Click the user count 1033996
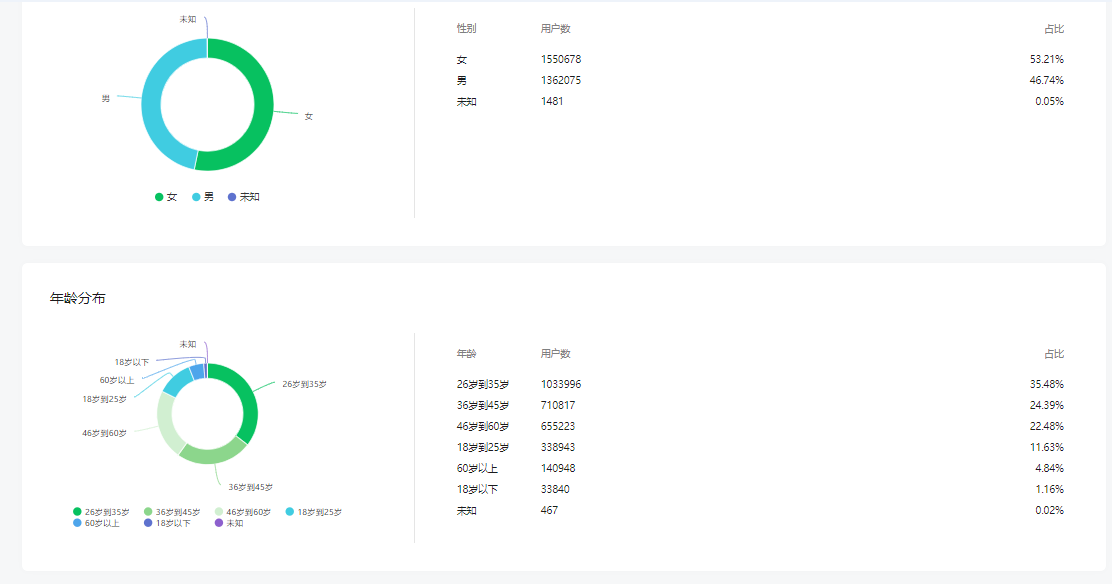 561,384
